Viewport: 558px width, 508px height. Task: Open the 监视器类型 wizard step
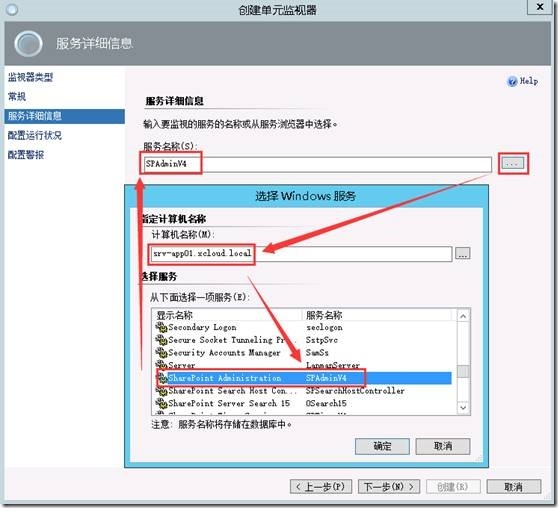click(31, 77)
